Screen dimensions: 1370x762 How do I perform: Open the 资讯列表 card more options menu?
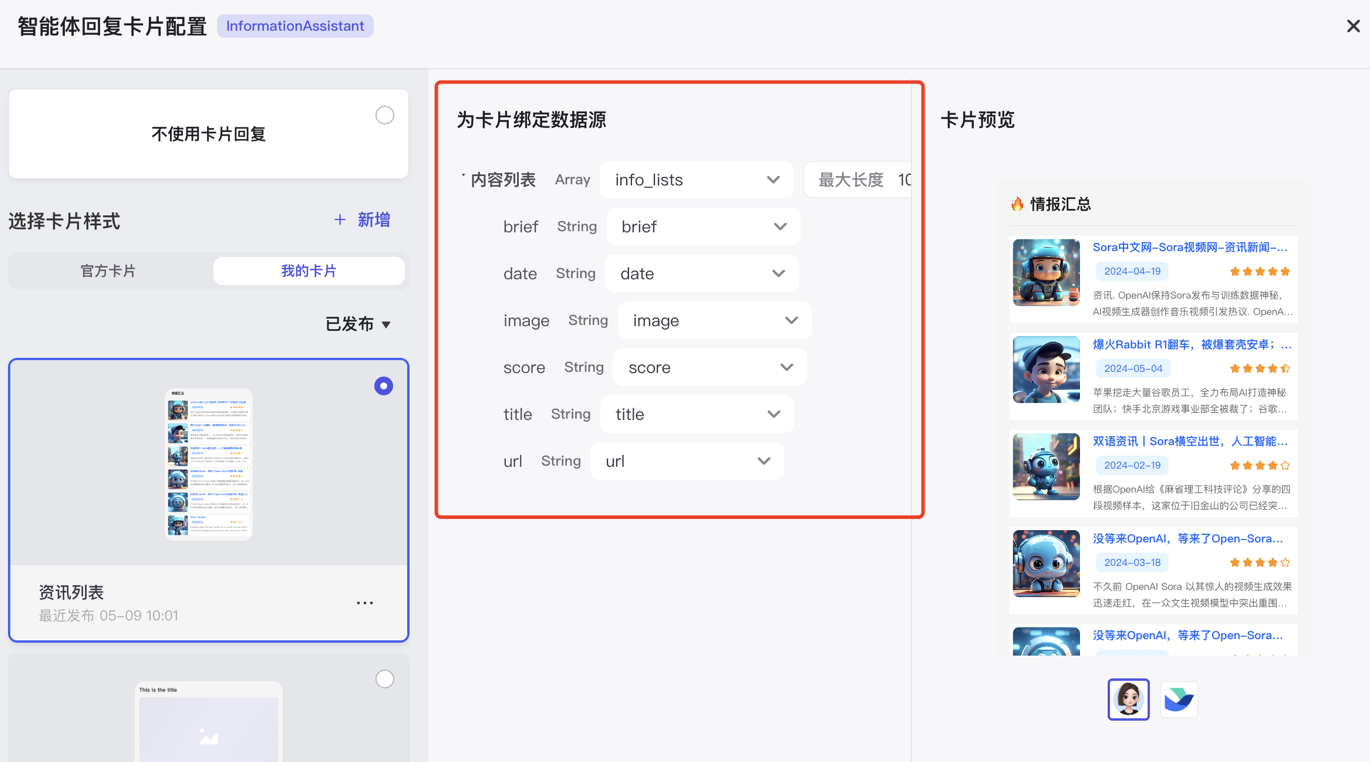[x=365, y=603]
